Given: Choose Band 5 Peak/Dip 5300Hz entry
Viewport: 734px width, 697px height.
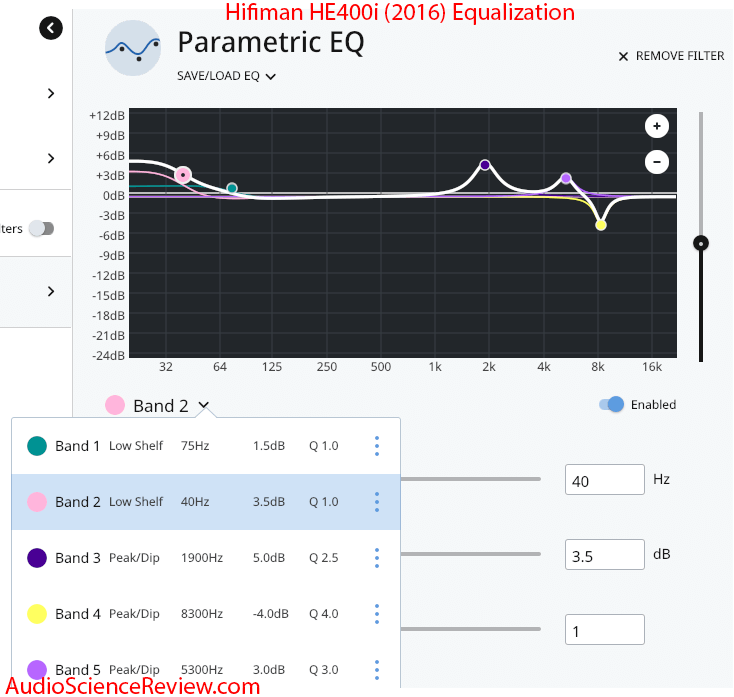Looking at the screenshot, I should (x=206, y=670).
